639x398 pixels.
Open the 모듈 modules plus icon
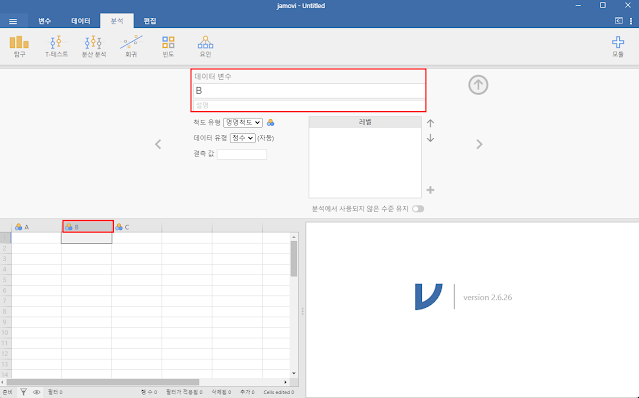(618, 46)
